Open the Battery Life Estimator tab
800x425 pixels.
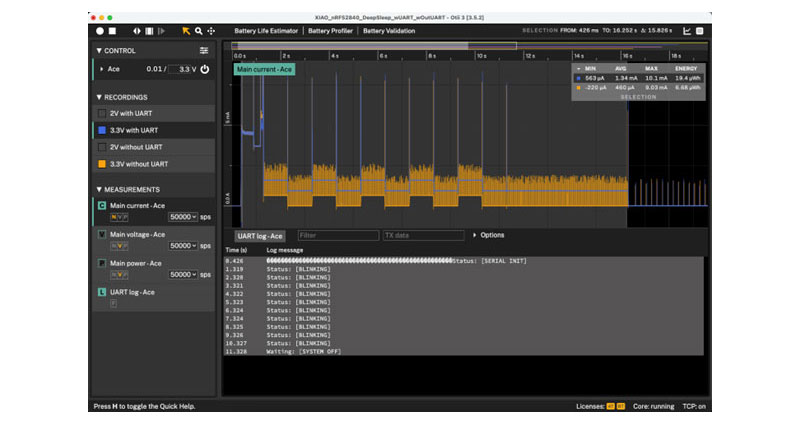266,31
